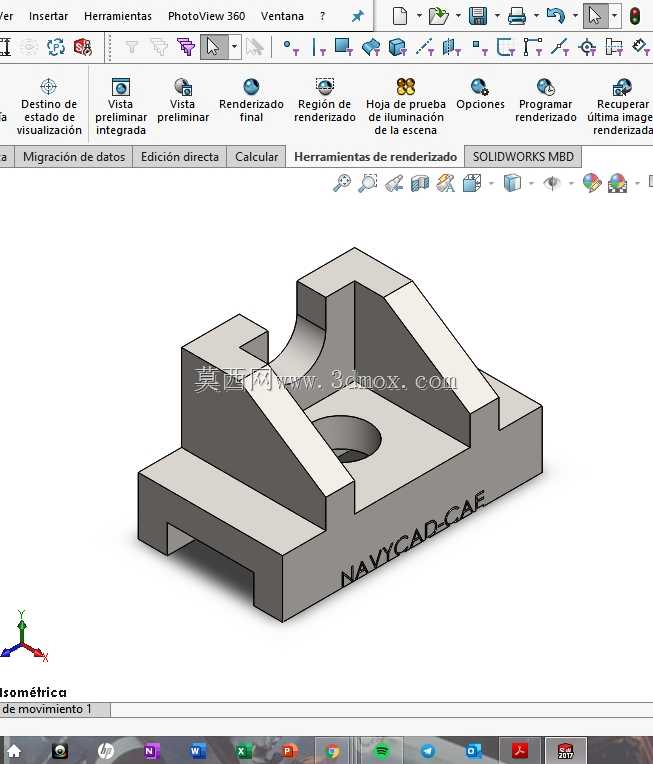The image size is (653, 764).
Task: Open Spotify from taskbar
Action: point(382,751)
